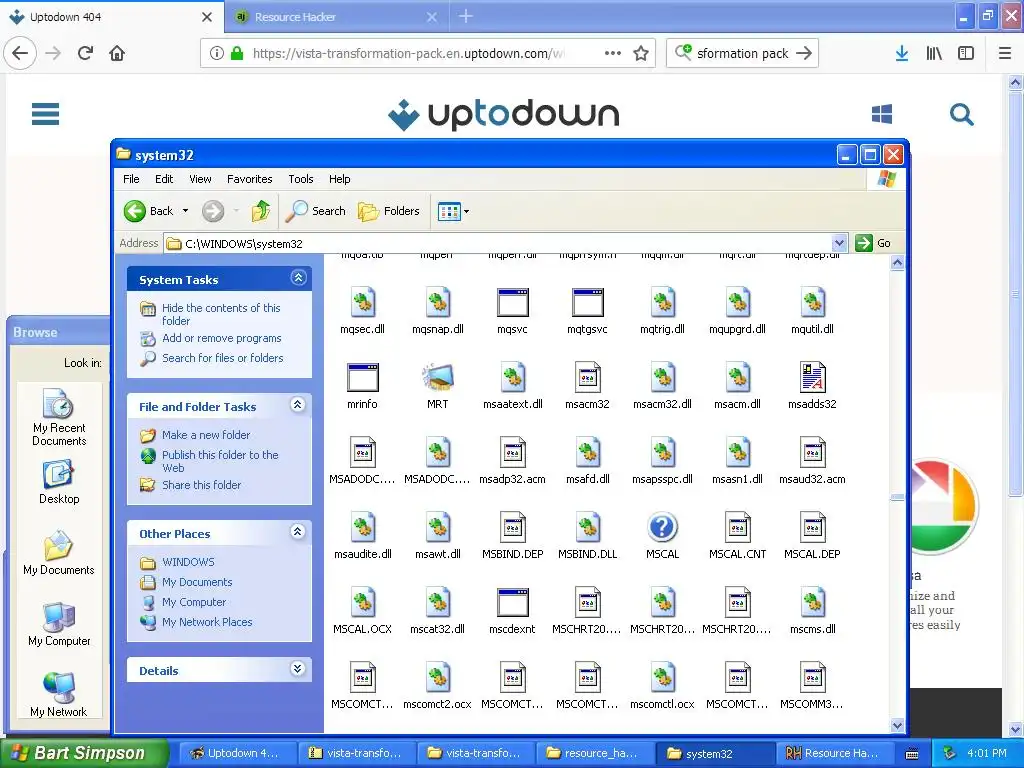Select the msaatext.dll file icon
This screenshot has width=1024, height=768.
(513, 377)
